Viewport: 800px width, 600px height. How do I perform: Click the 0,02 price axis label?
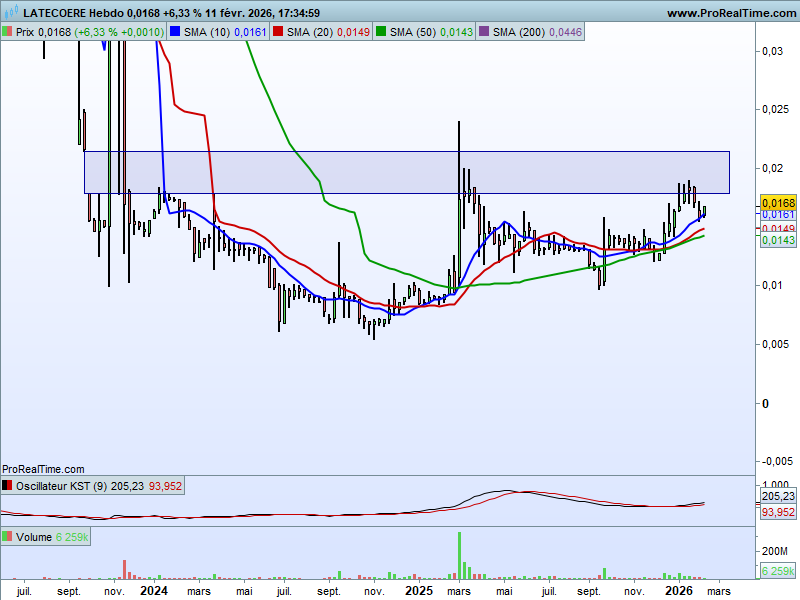point(772,168)
